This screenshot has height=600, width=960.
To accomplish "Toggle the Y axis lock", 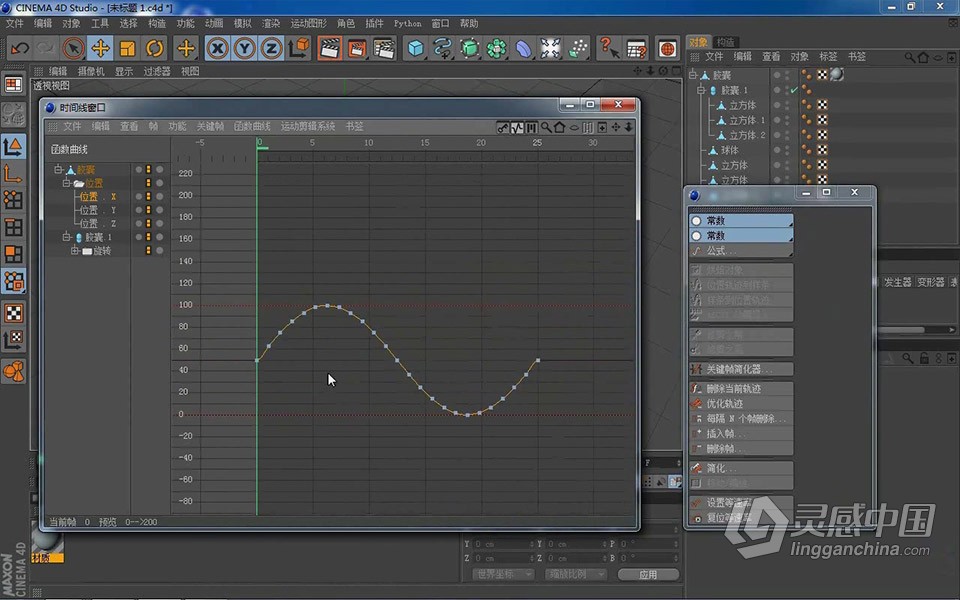I will pos(244,48).
